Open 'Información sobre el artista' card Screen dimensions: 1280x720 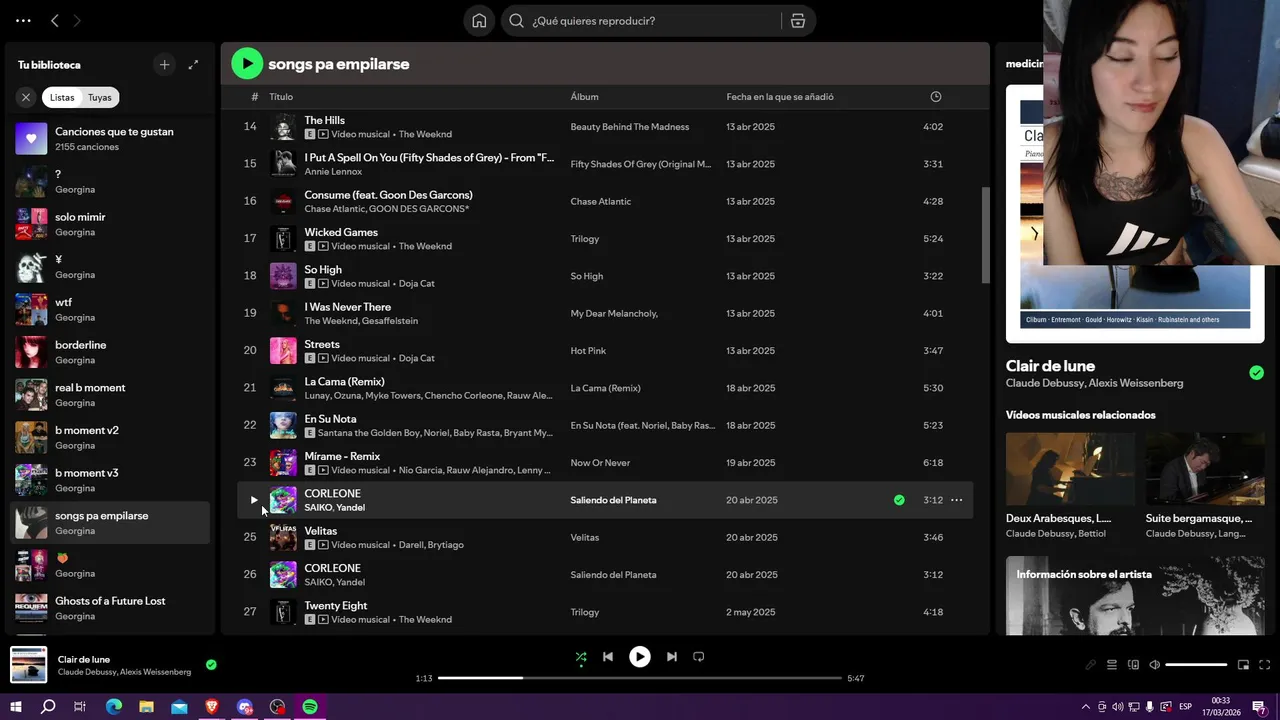1135,596
